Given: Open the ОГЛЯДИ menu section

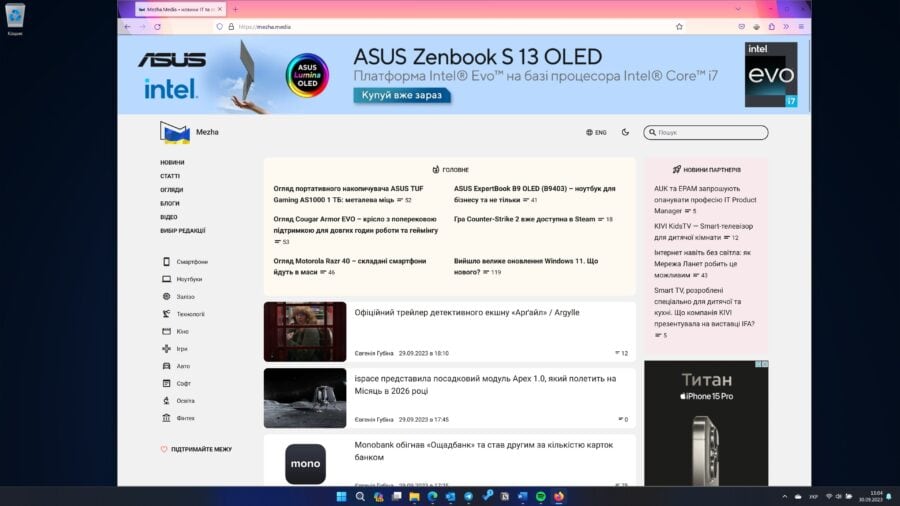Looking at the screenshot, I should [172, 190].
